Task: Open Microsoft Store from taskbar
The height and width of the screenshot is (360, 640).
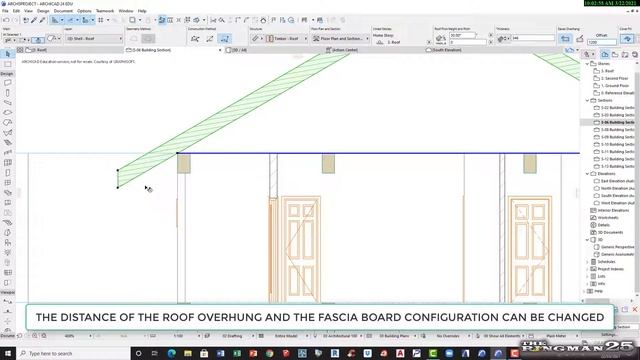Action: (x=204, y=353)
